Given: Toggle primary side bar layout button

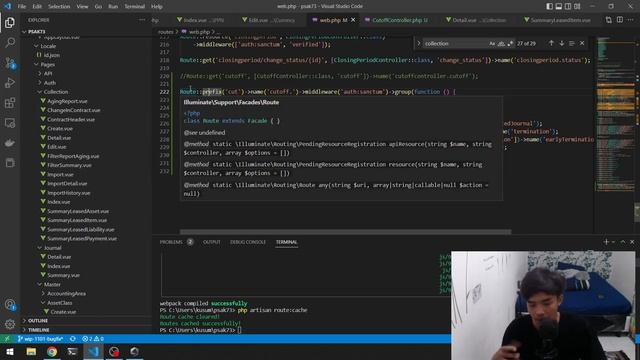Looking at the screenshot, I should pyautogui.click(x=549, y=6).
